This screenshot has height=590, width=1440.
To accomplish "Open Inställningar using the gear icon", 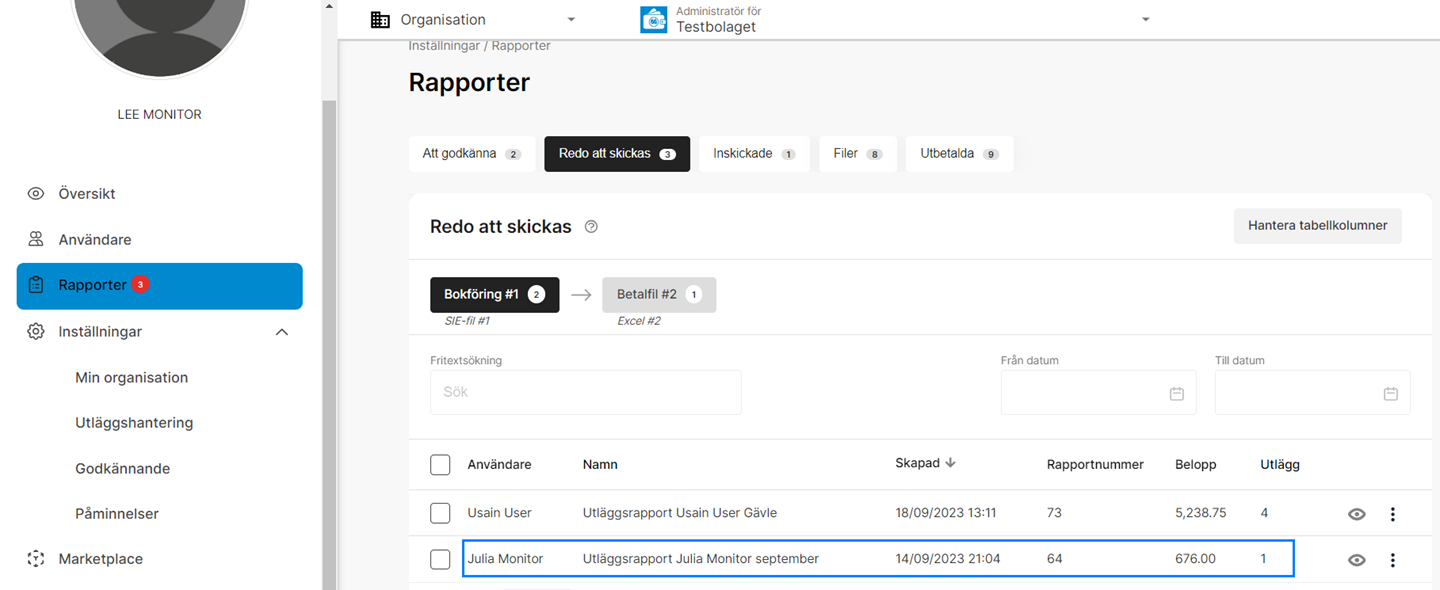I will (36, 331).
